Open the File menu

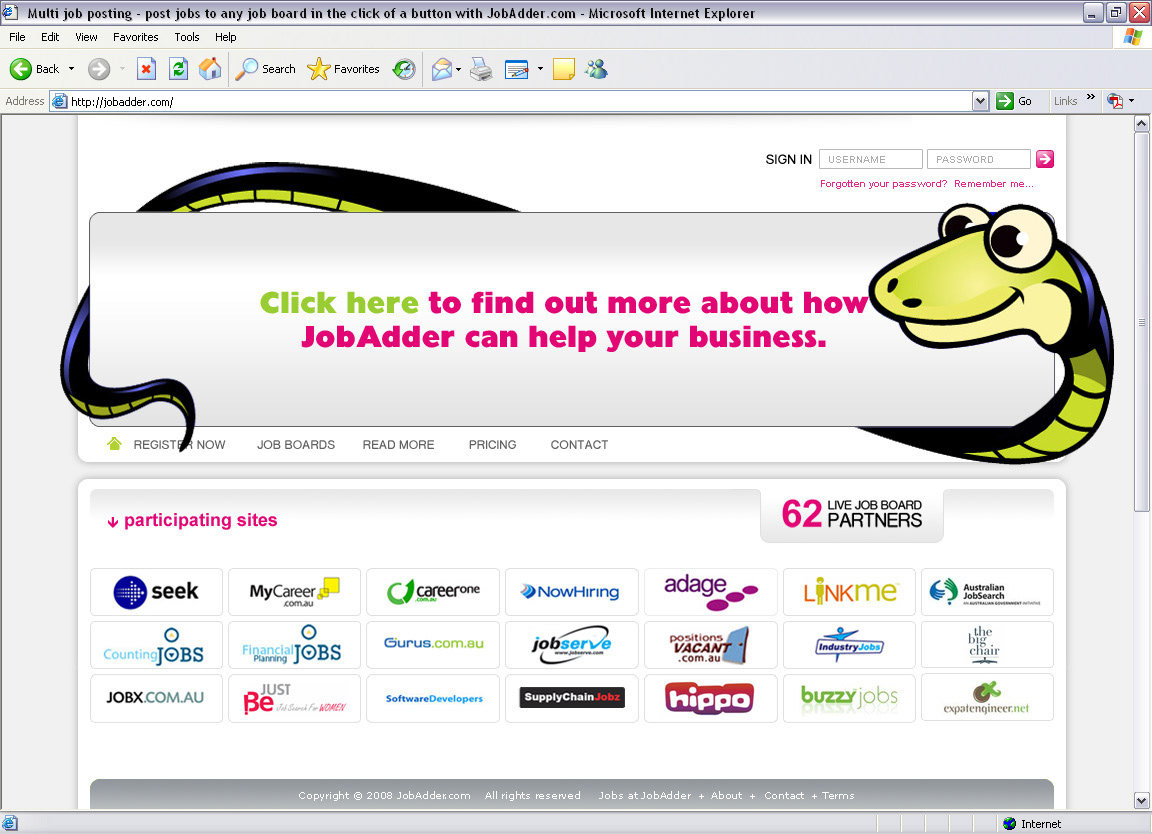(17, 37)
